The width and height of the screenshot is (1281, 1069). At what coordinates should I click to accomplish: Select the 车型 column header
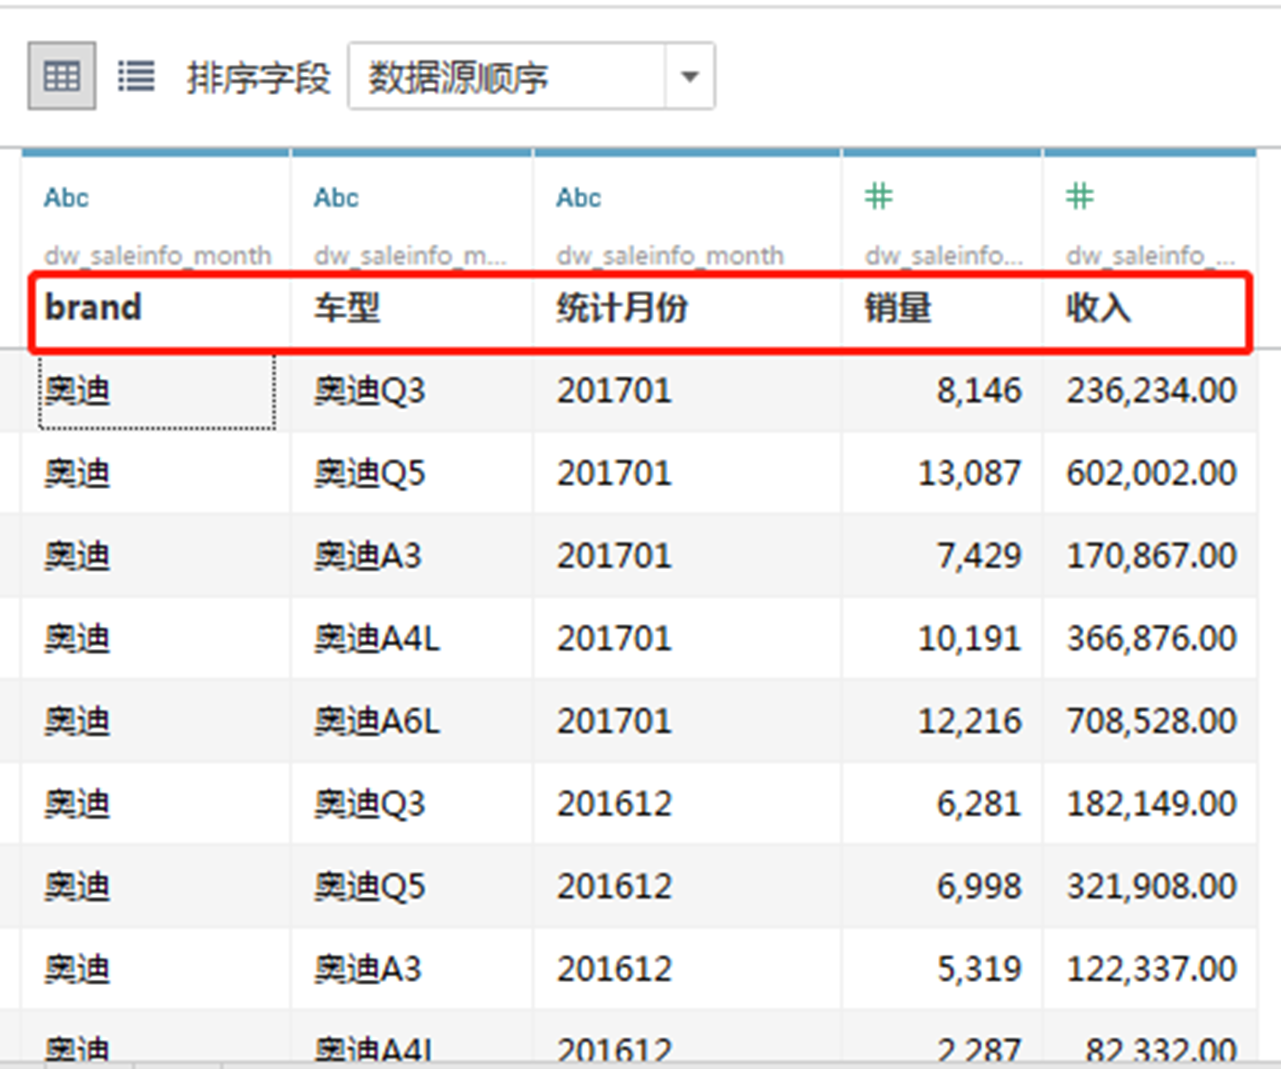[x=347, y=308]
